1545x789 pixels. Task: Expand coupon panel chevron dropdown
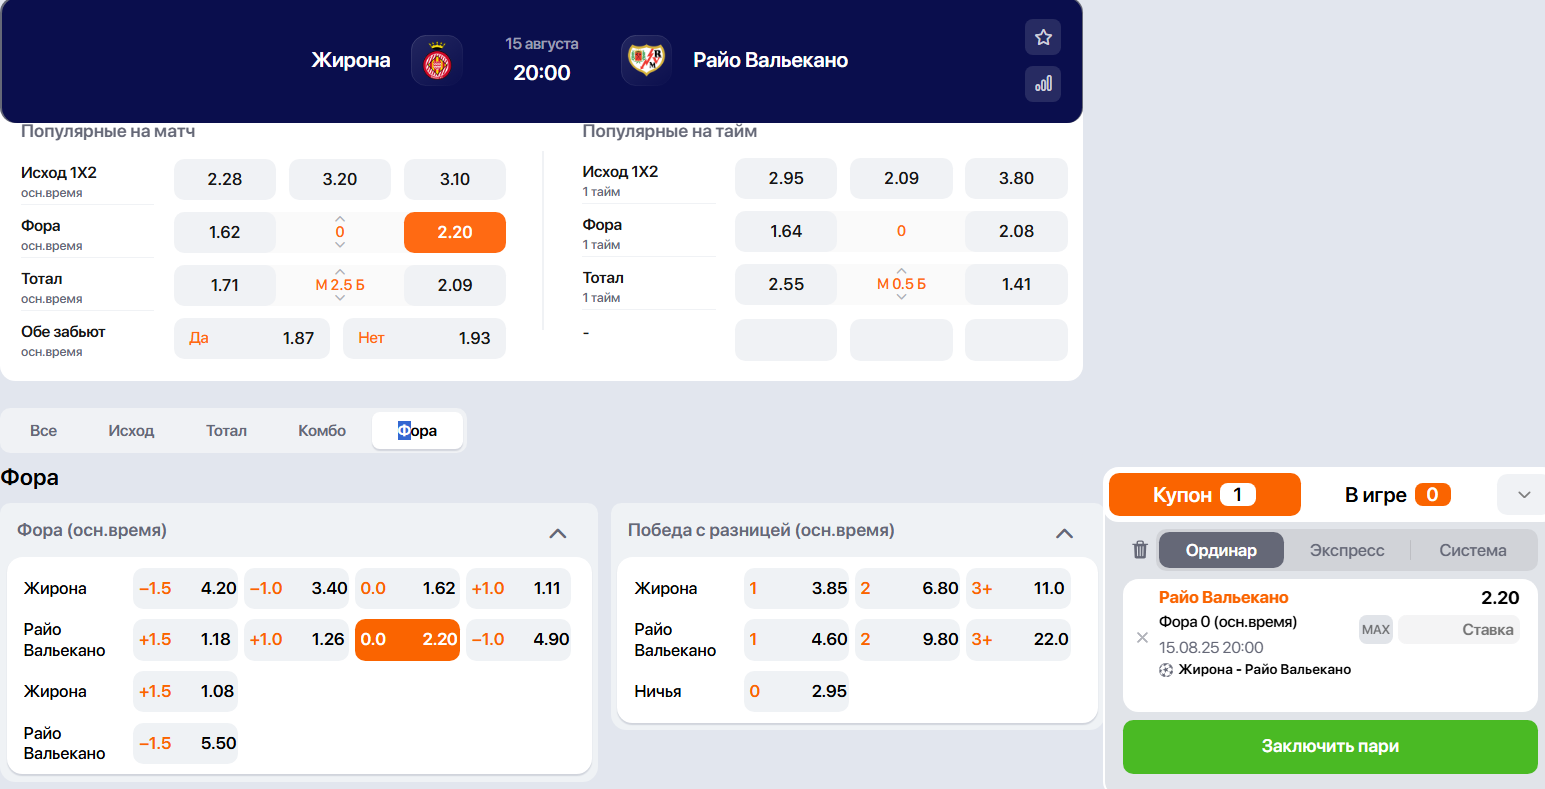point(1524,495)
